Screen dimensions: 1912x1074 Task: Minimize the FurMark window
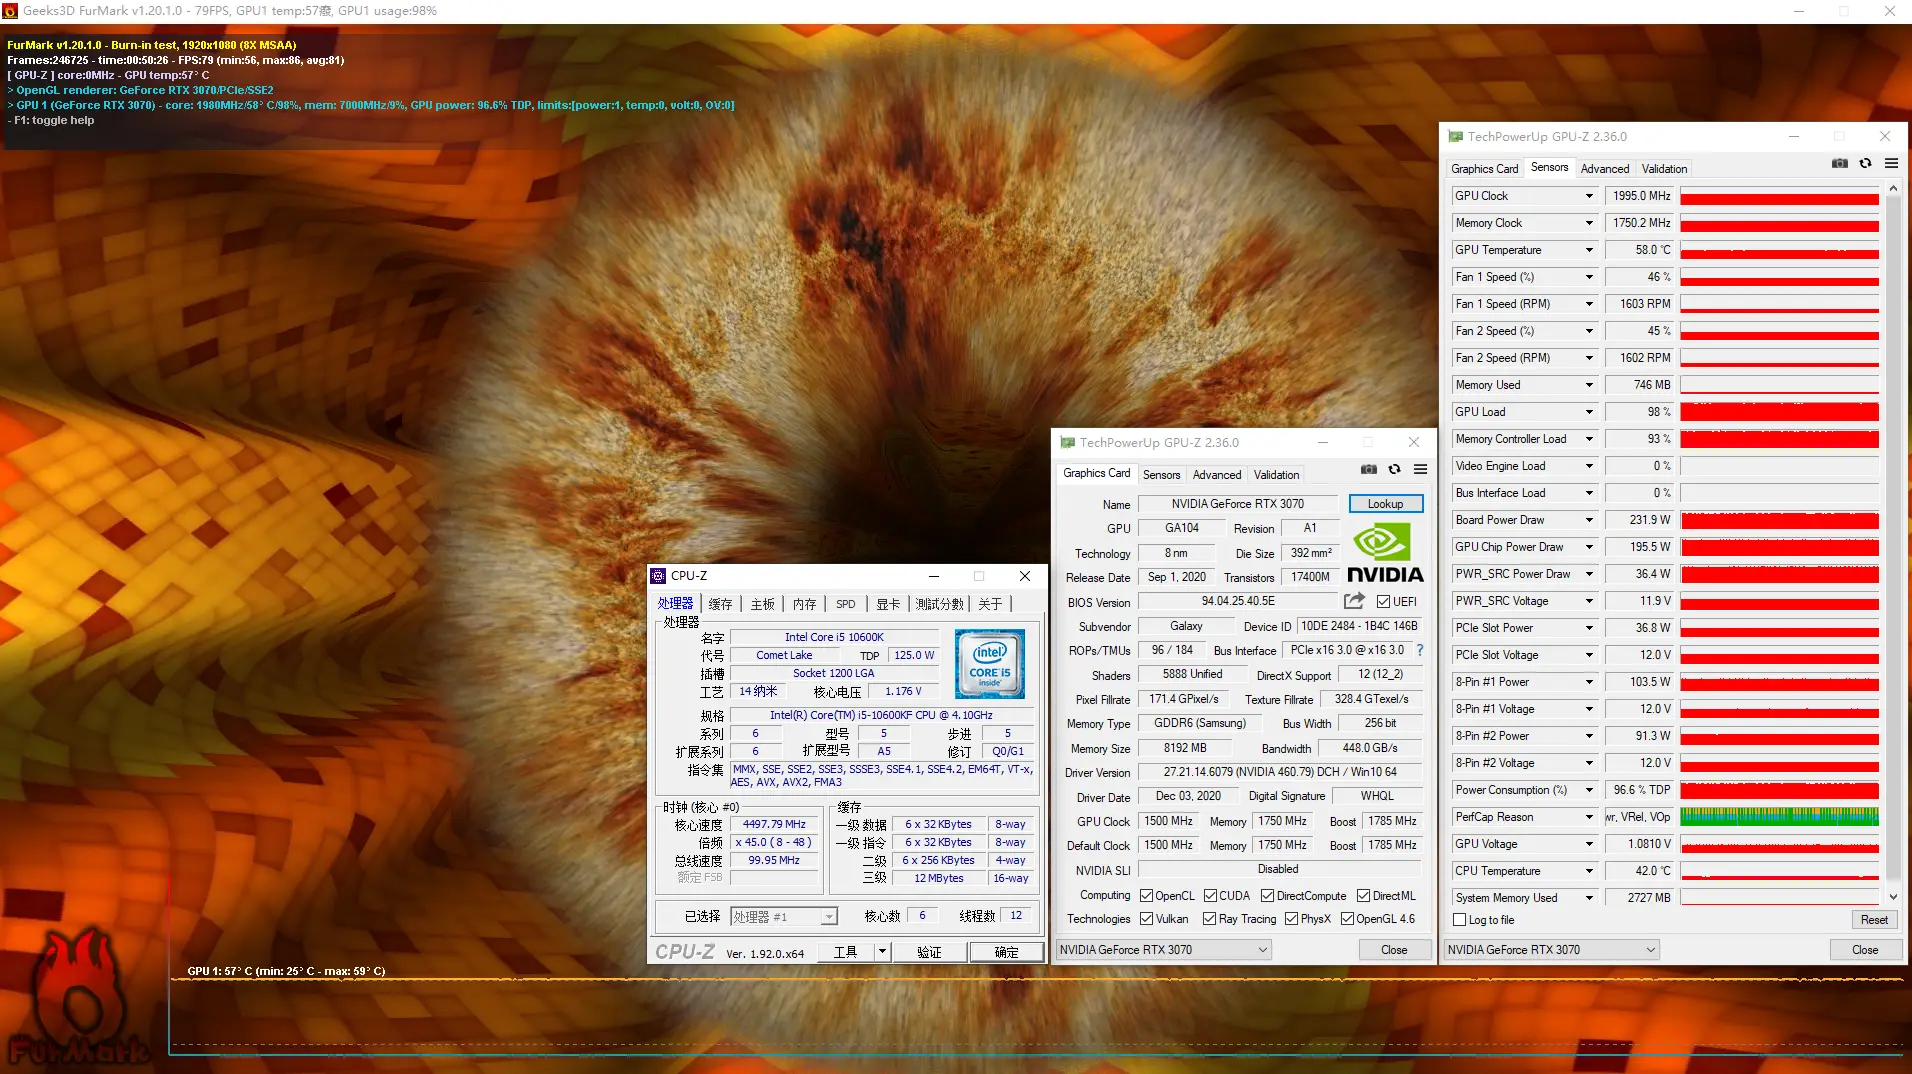pyautogui.click(x=1798, y=11)
